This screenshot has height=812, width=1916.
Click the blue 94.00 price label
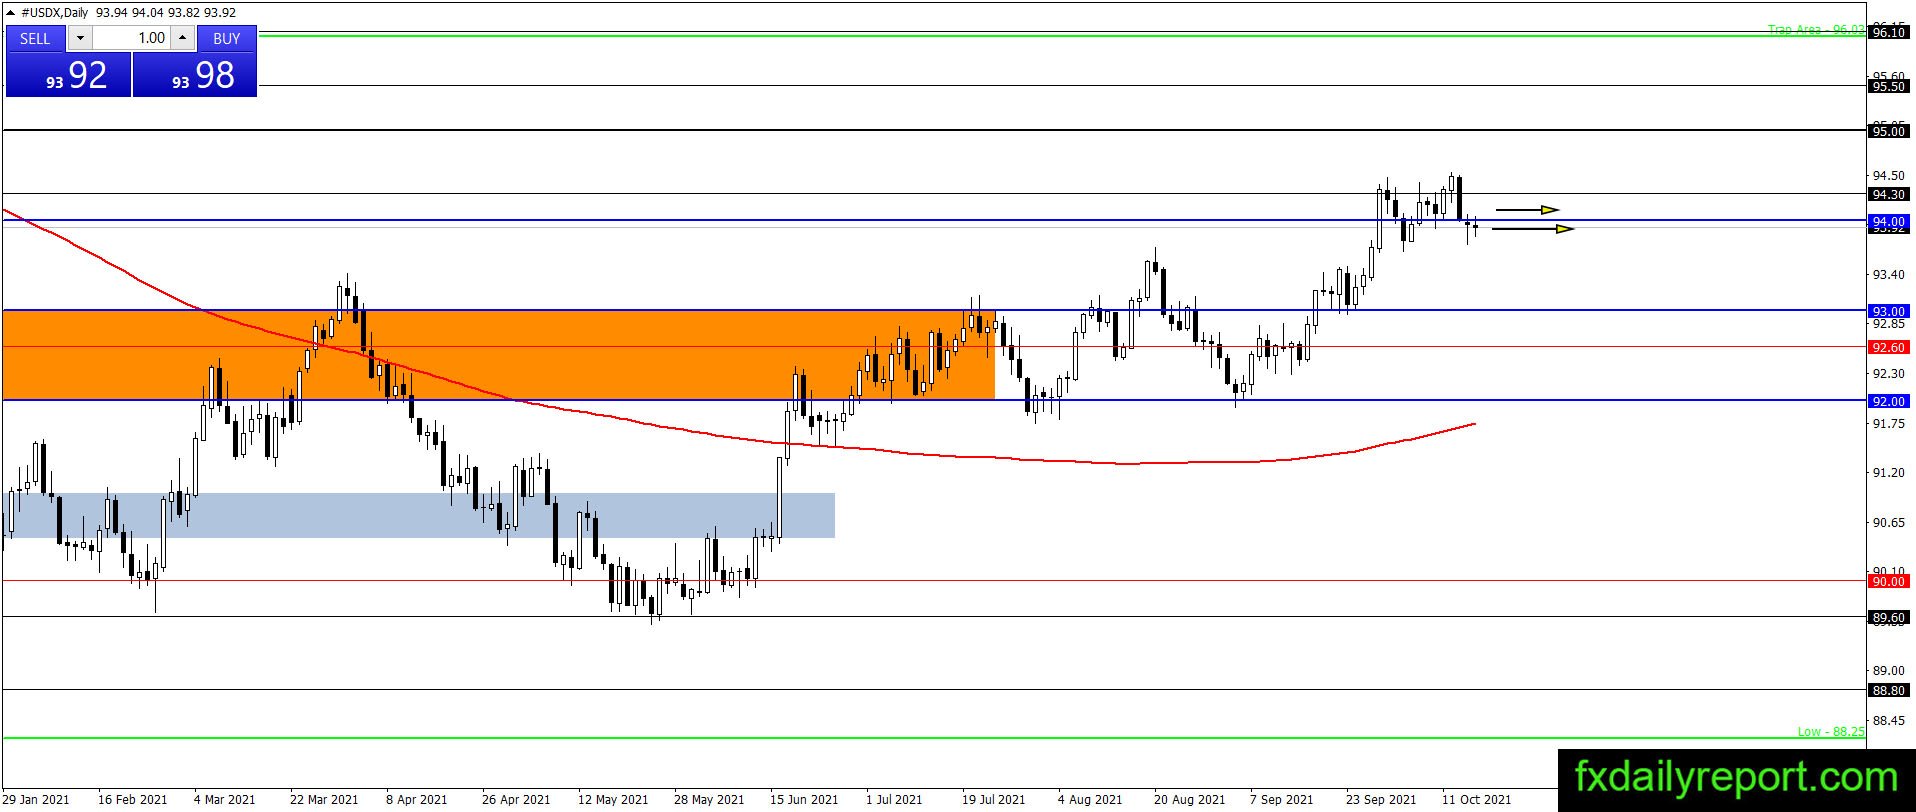pos(1888,221)
